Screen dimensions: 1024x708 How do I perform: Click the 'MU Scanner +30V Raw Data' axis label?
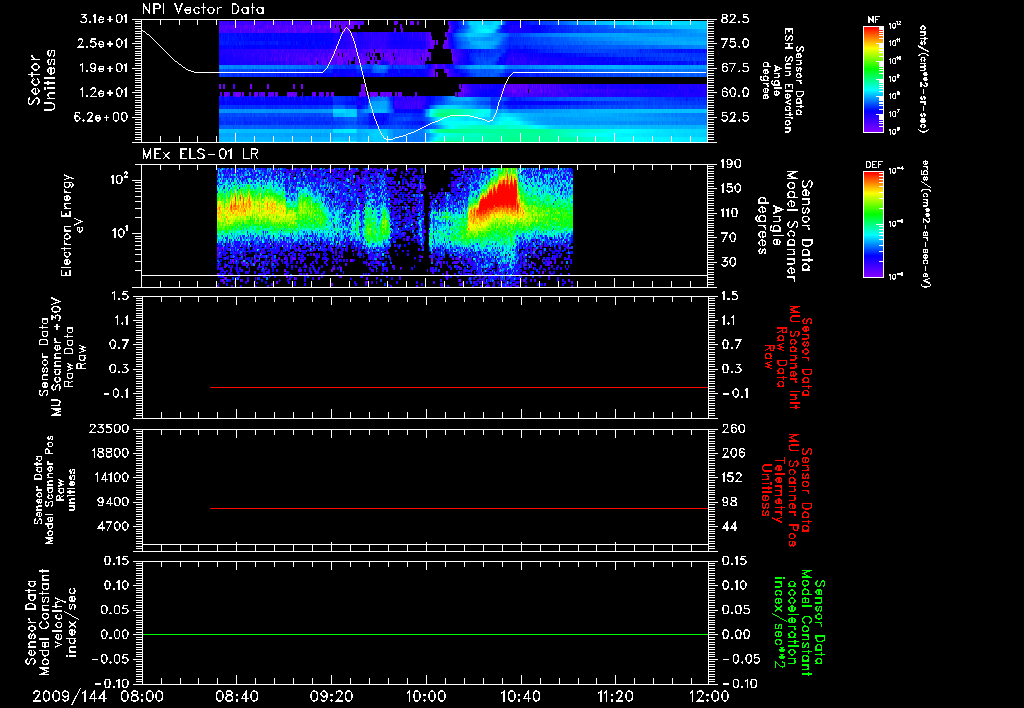tap(63, 357)
